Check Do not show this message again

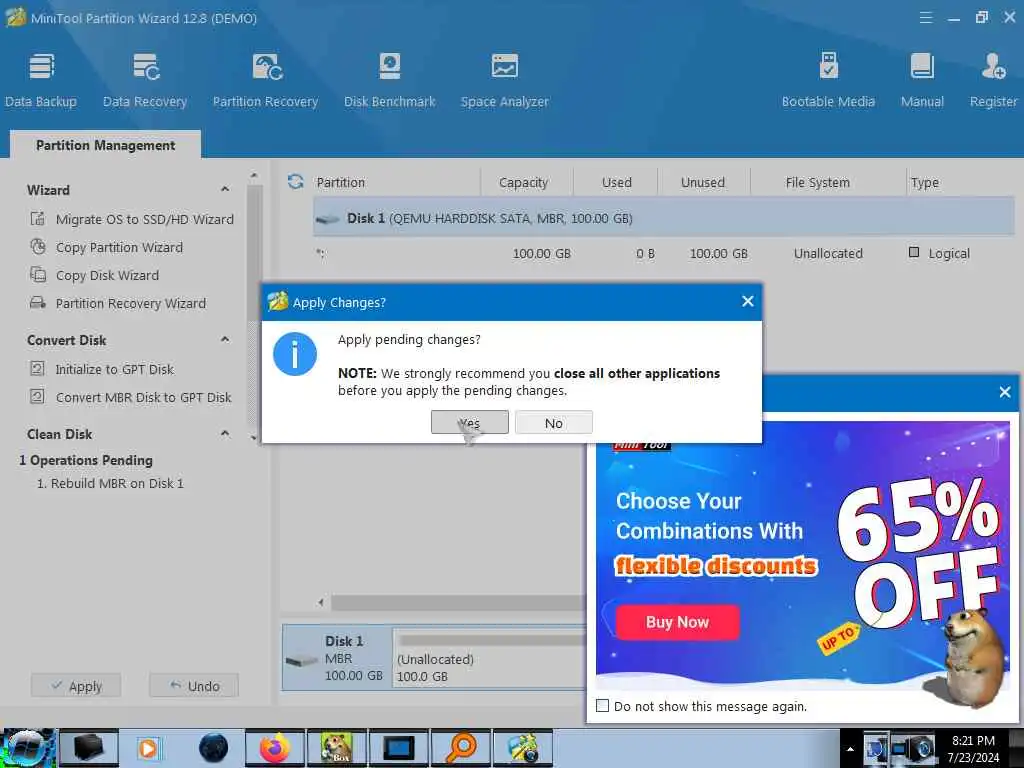tap(603, 706)
